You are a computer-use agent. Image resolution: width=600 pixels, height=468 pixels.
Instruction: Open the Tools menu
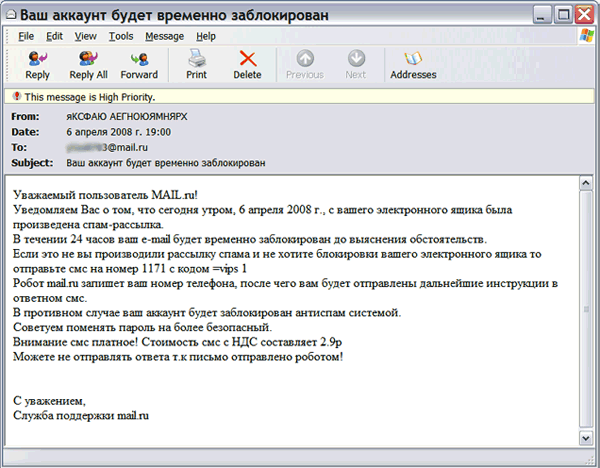(121, 36)
